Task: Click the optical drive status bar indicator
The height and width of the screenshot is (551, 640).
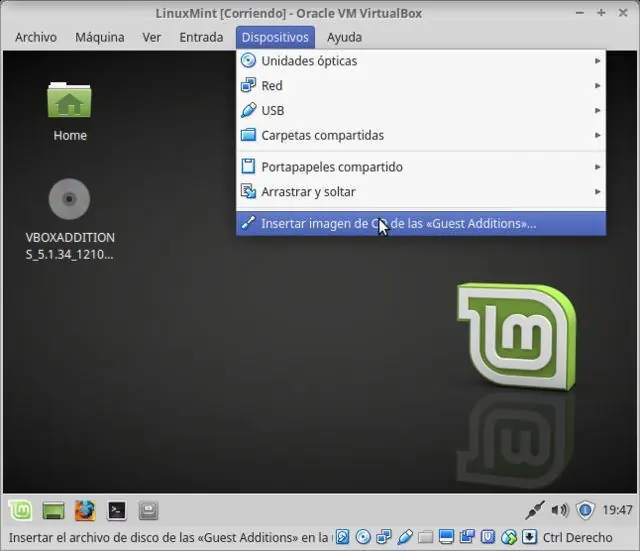Action: pos(363,537)
